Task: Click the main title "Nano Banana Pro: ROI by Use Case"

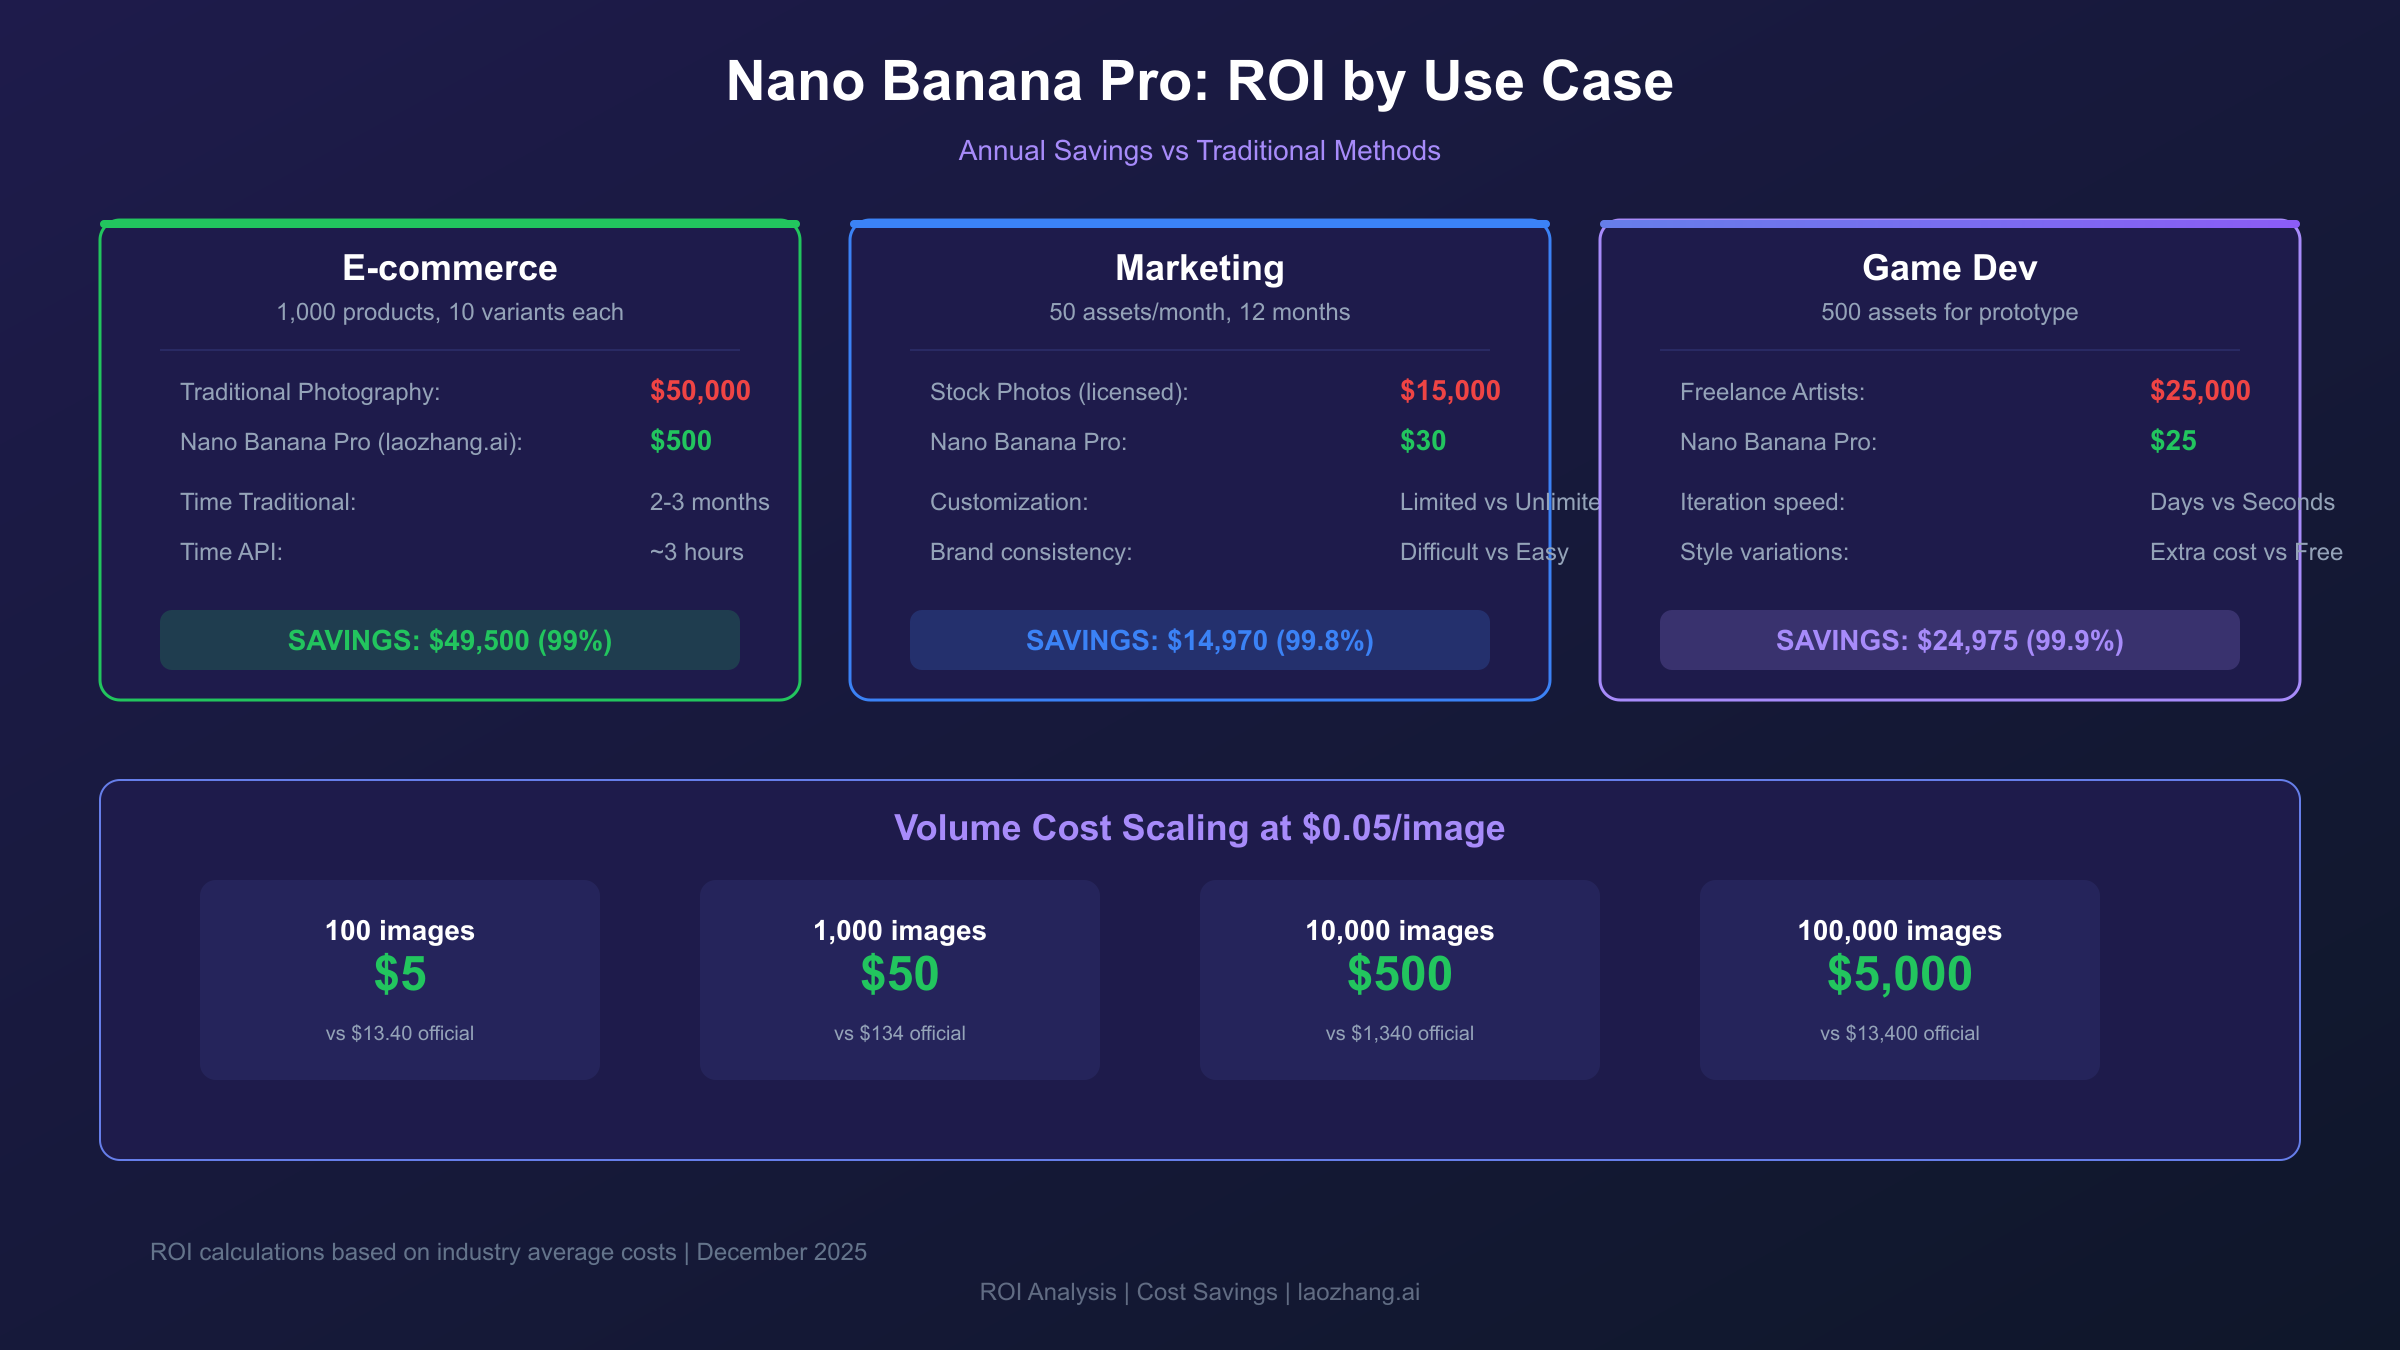Action: [x=1200, y=81]
